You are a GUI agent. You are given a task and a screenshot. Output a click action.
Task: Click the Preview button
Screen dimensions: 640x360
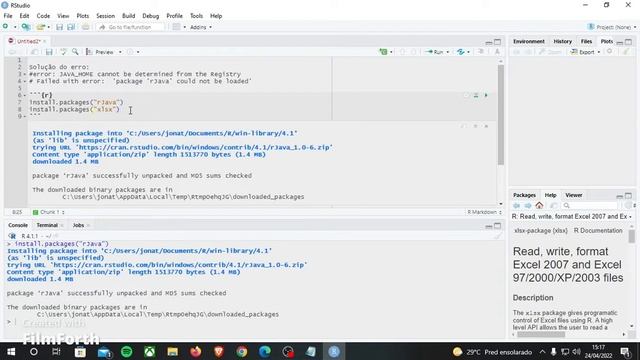coord(100,52)
